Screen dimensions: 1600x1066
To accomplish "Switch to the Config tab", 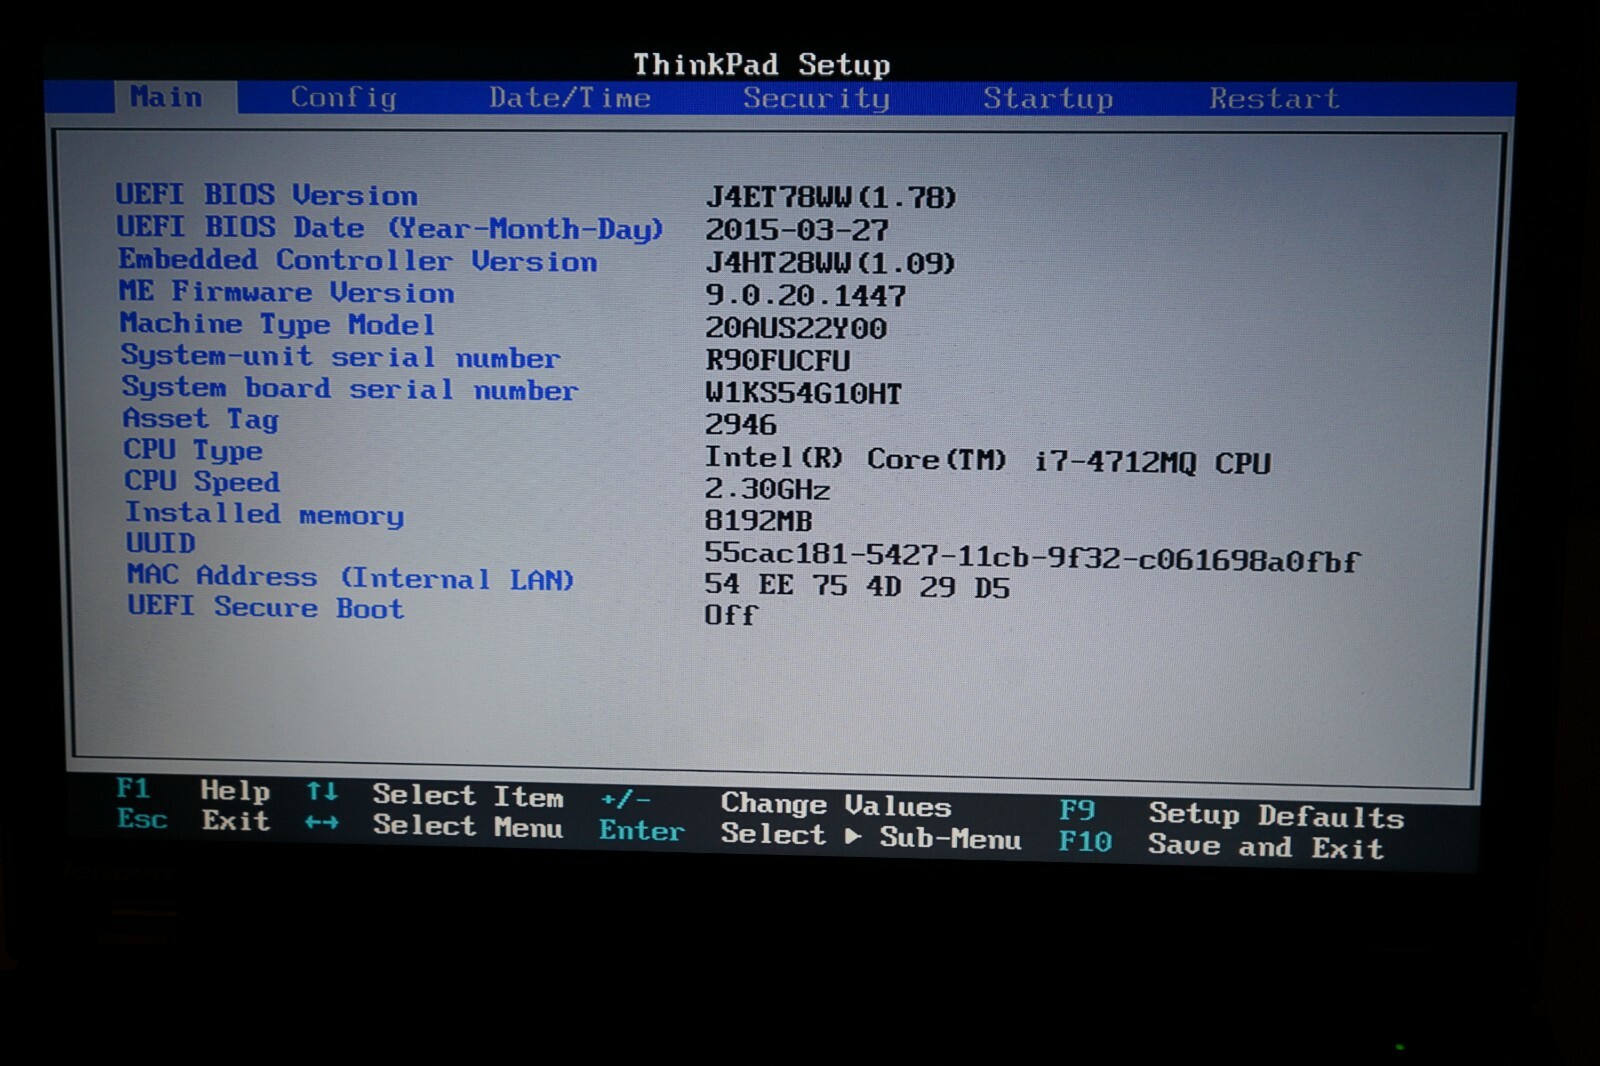I will 343,98.
